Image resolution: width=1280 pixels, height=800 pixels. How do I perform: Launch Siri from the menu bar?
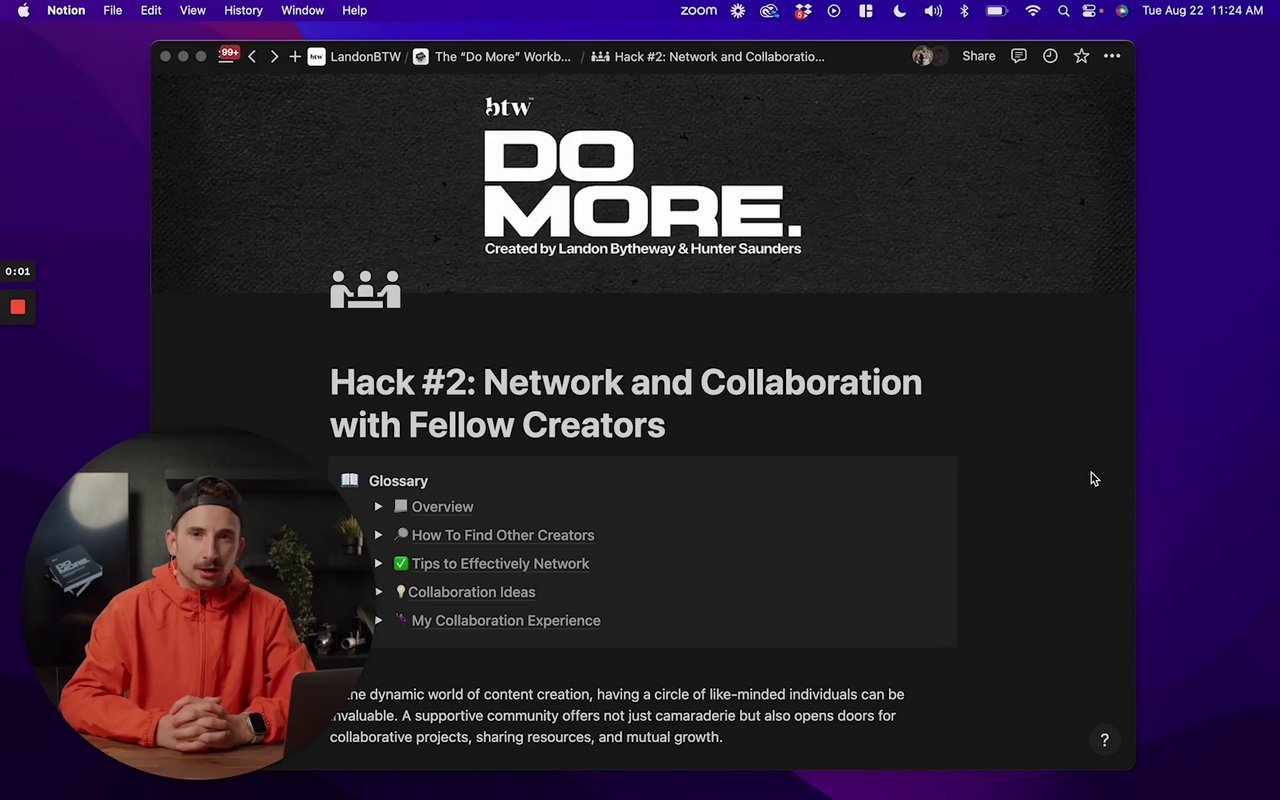point(1122,10)
